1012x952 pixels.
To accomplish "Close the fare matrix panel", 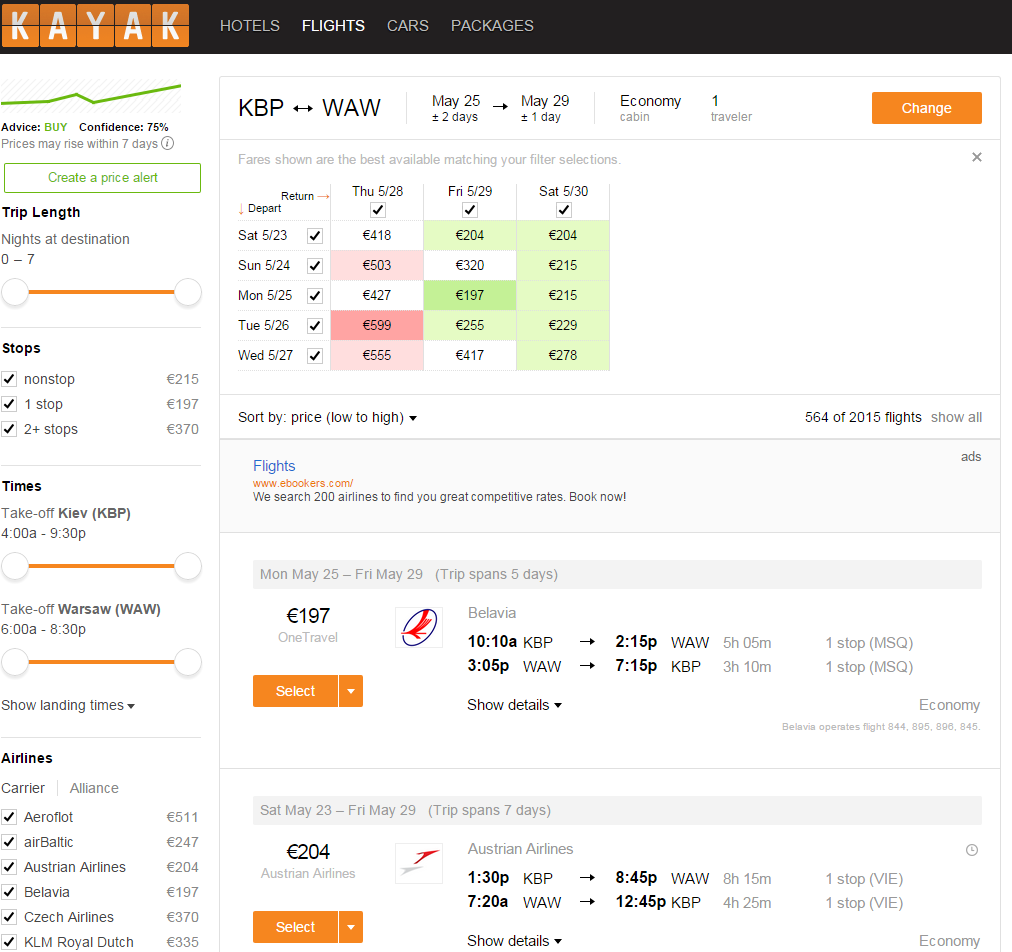I will click(977, 157).
